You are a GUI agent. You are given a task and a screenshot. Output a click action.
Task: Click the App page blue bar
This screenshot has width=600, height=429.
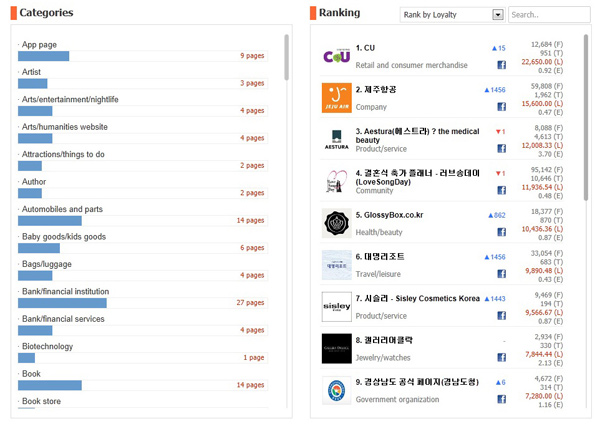44,56
